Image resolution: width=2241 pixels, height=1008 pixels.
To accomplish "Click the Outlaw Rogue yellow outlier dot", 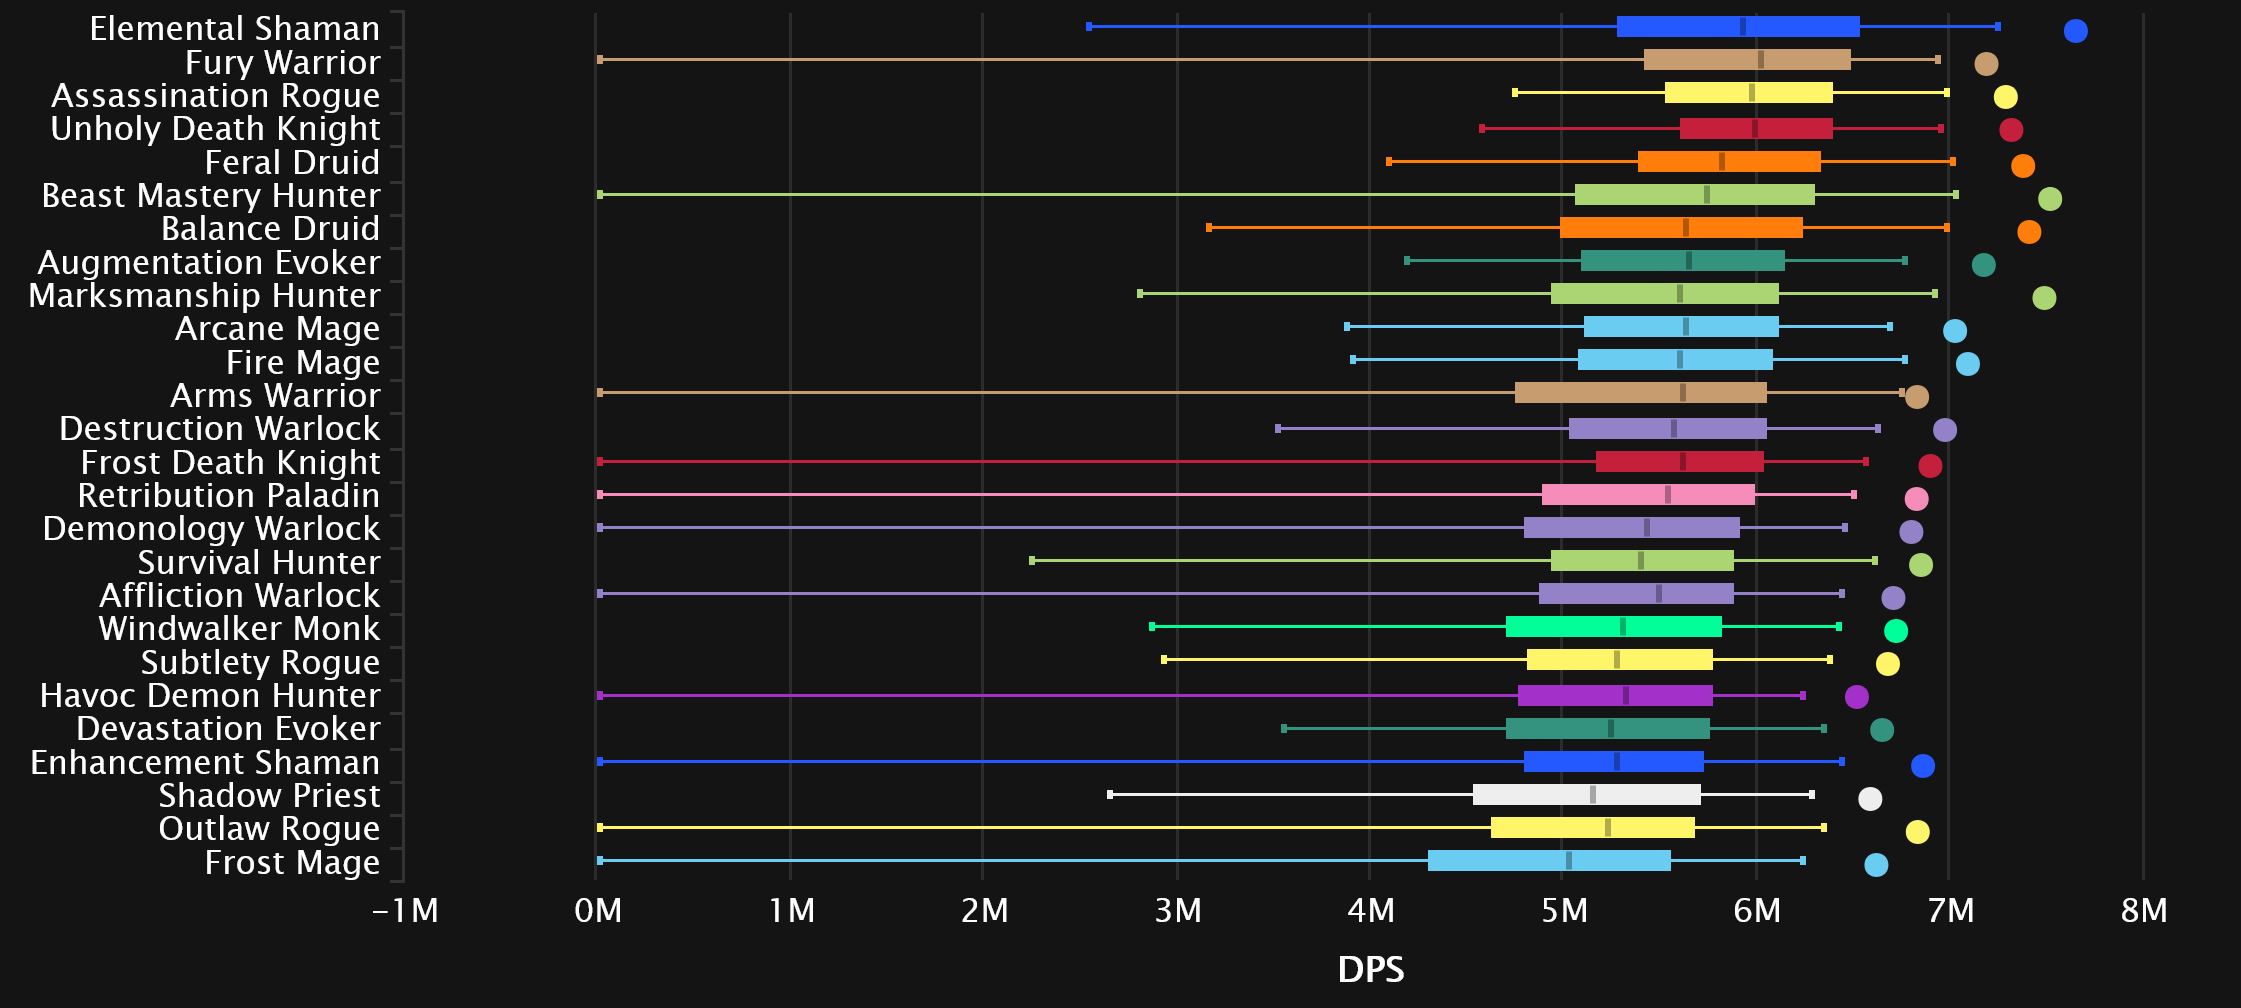I will click(x=1917, y=832).
